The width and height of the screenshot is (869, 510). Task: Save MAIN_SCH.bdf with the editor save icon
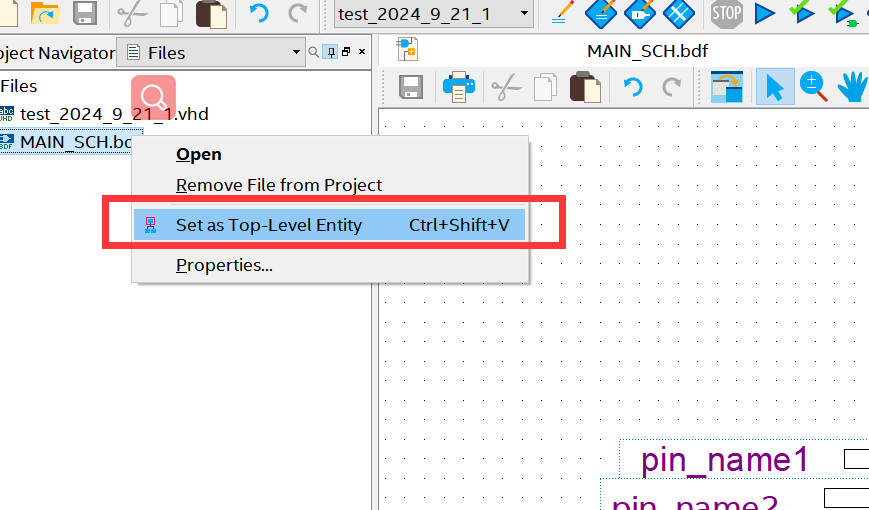[411, 88]
